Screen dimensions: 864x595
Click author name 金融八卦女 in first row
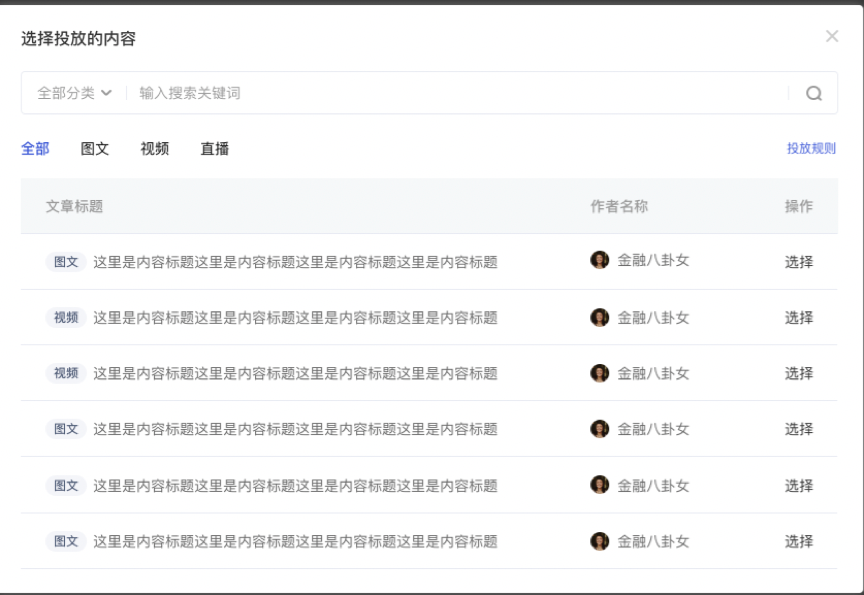pyautogui.click(x=653, y=260)
